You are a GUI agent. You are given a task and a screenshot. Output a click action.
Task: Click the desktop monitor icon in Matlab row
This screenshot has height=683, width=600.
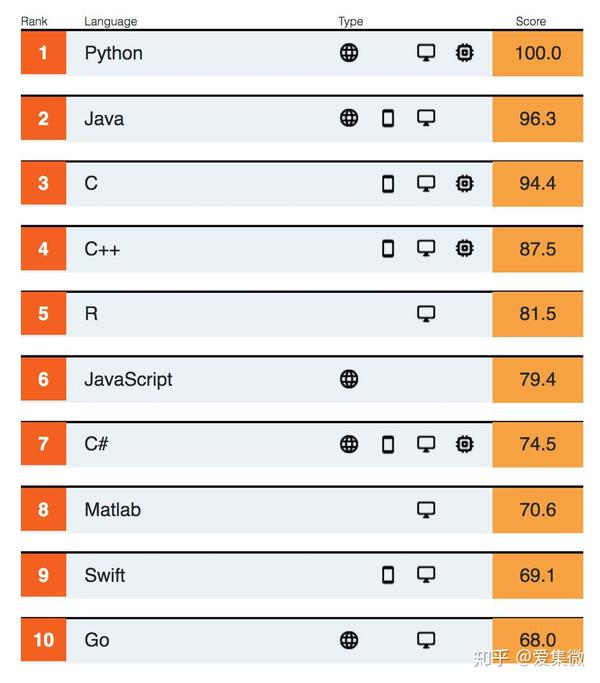(426, 510)
